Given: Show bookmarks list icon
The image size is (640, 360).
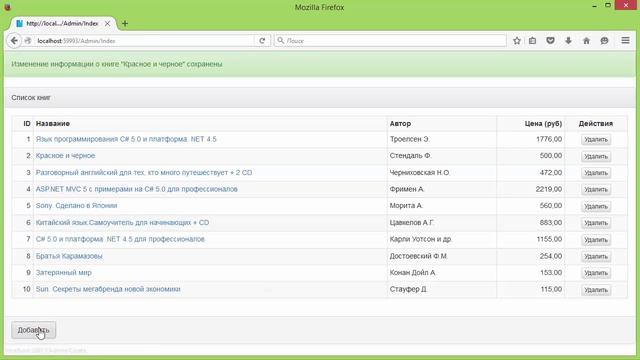Looking at the screenshot, I should click(x=533, y=41).
